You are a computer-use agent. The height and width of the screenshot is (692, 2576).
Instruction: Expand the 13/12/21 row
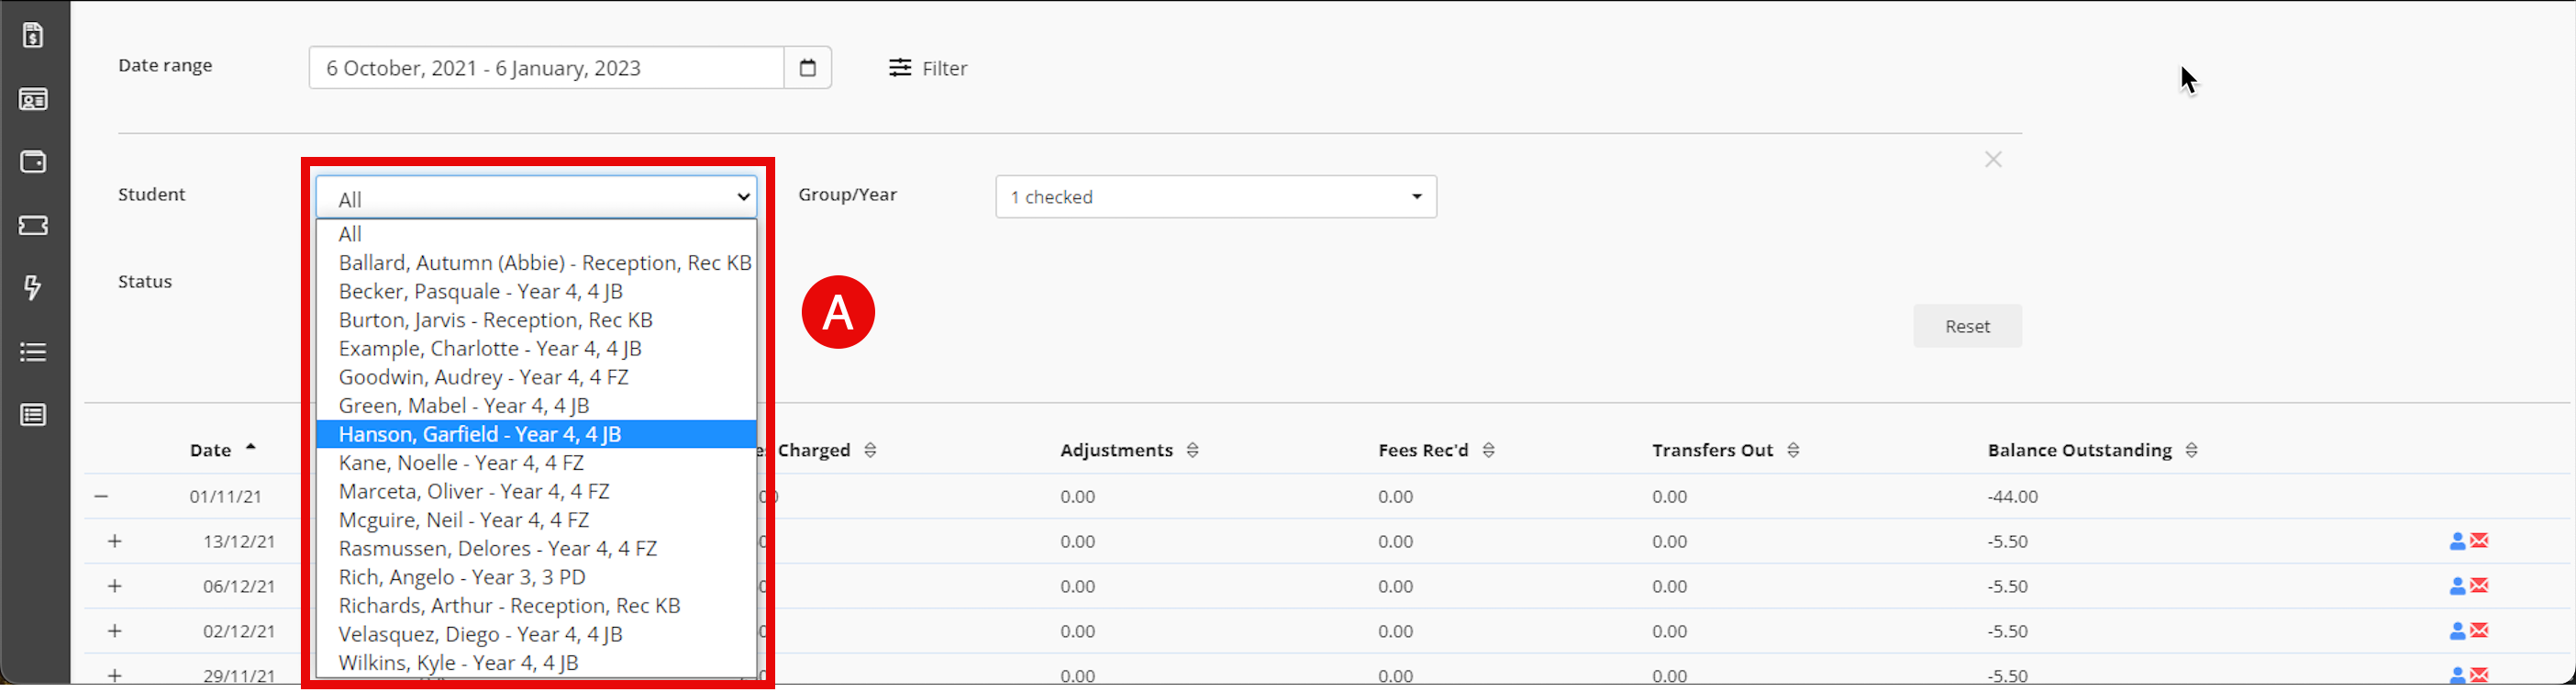coord(115,542)
